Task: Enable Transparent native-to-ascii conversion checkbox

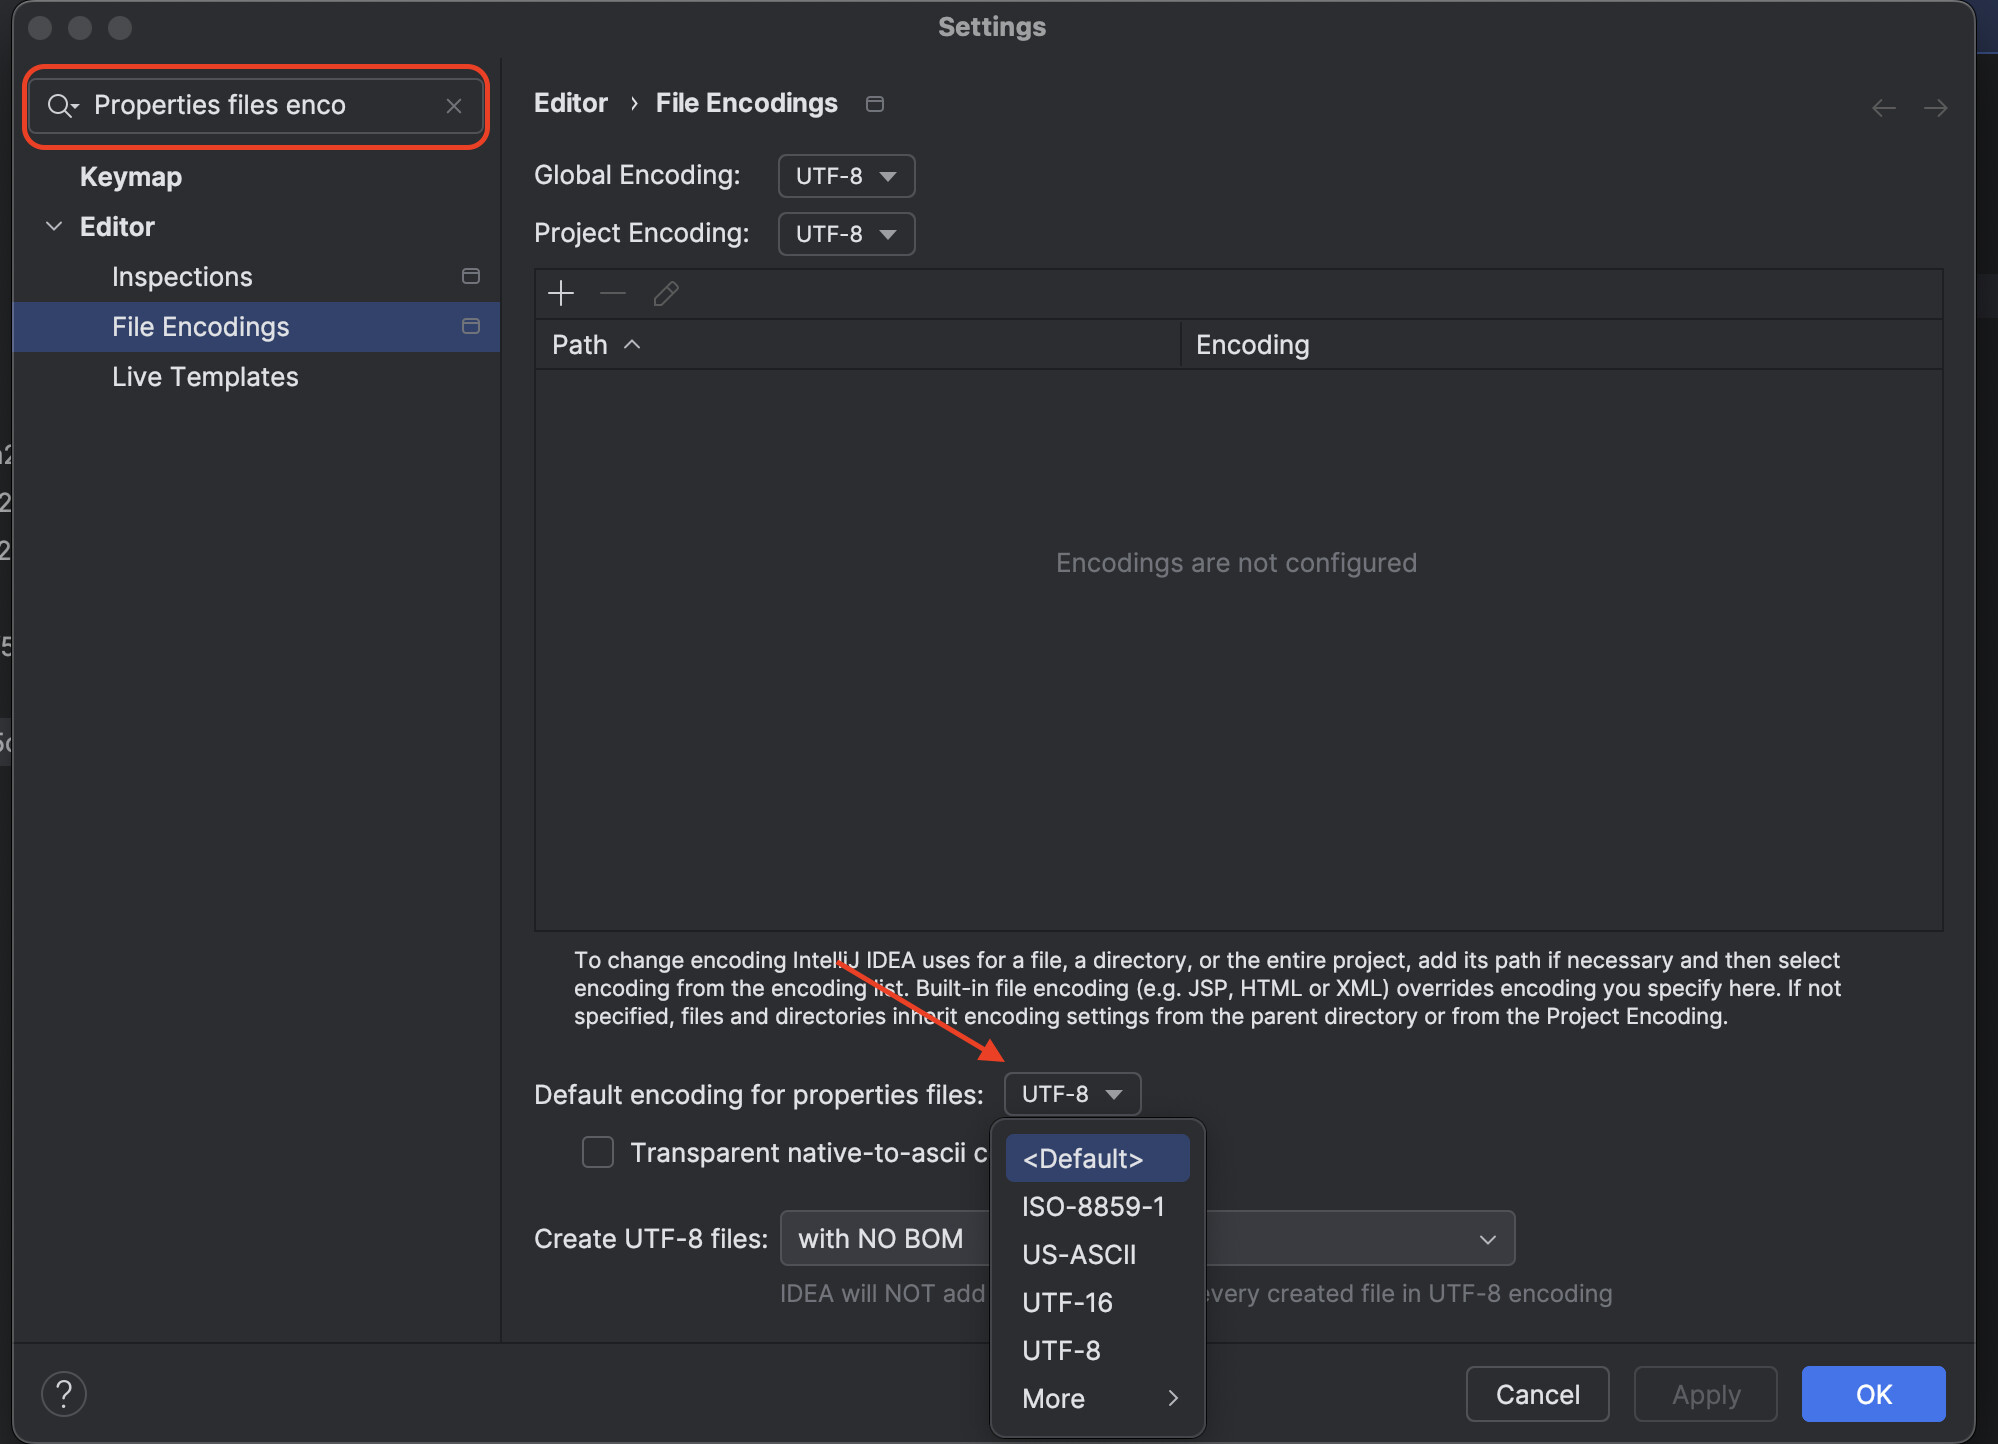Action: (598, 1152)
